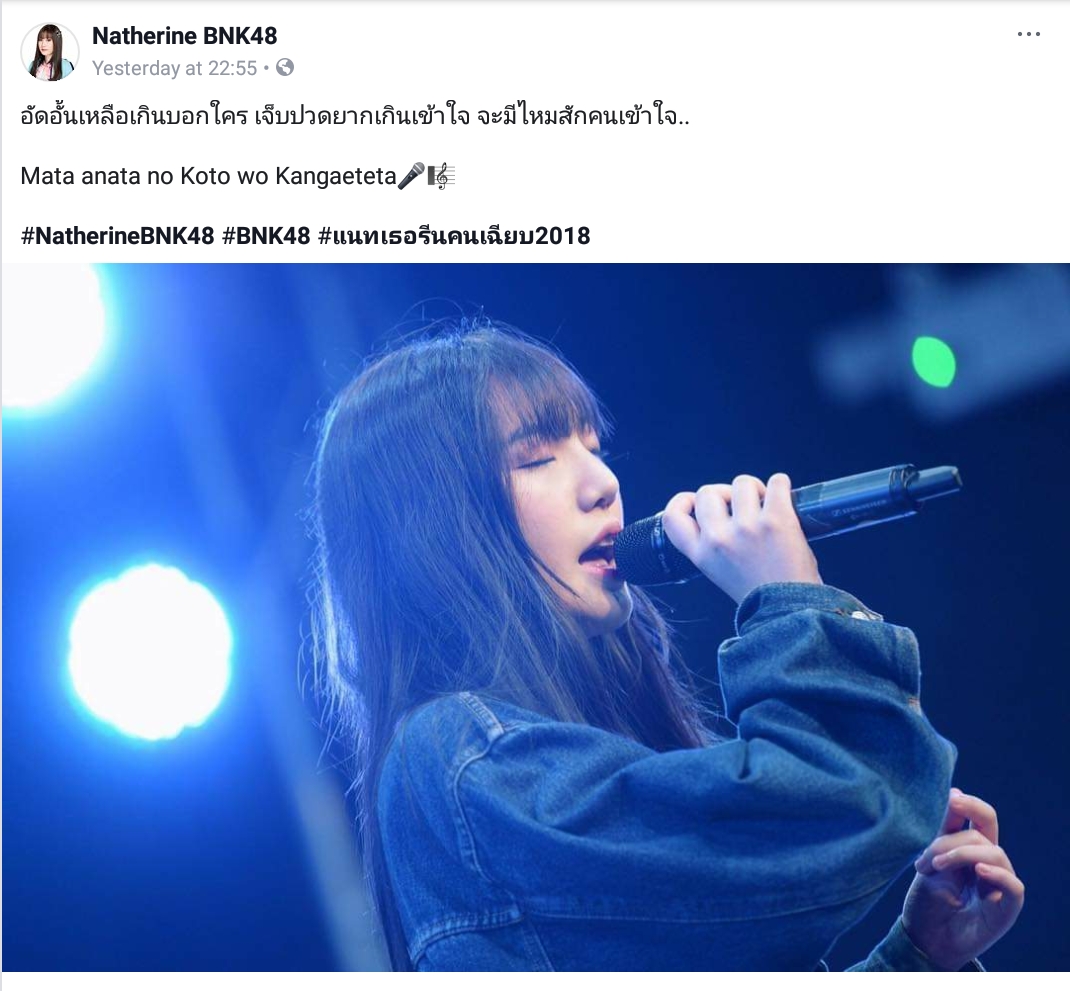Screen dimensions: 1070x991
Task: Click the word Kangaeteta in the post
Action: click(336, 176)
